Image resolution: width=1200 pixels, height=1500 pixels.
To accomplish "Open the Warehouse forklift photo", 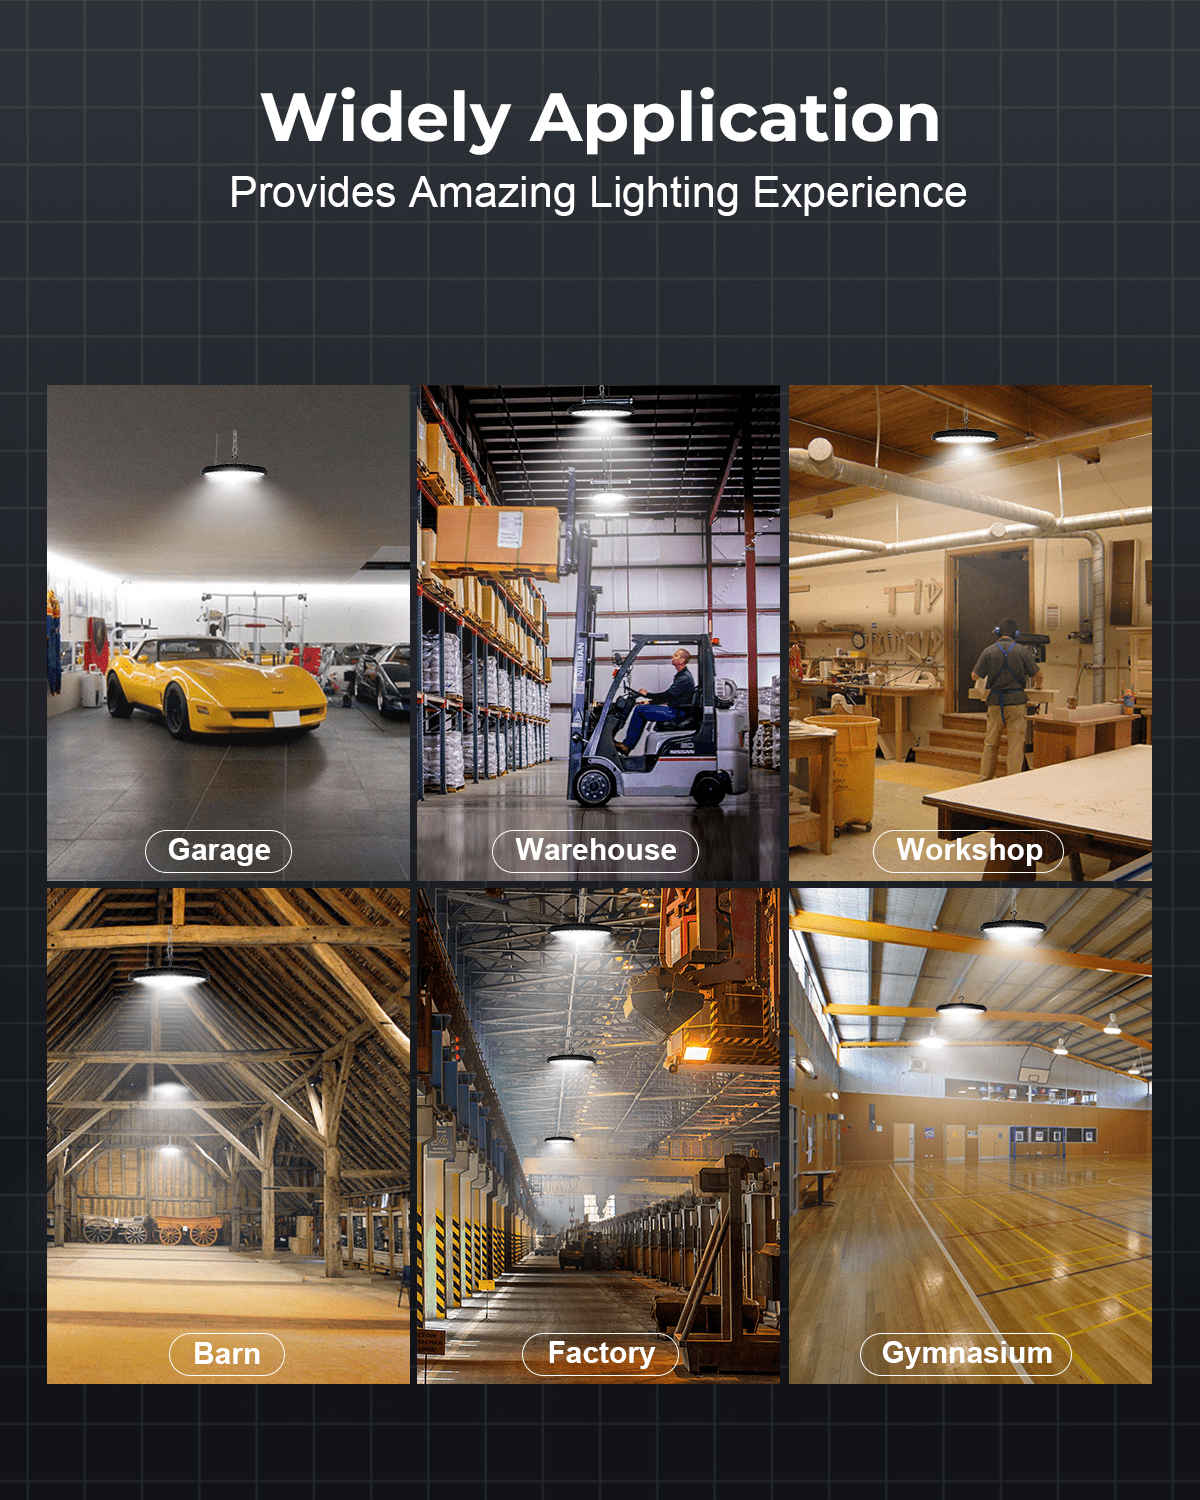I will tap(598, 633).
